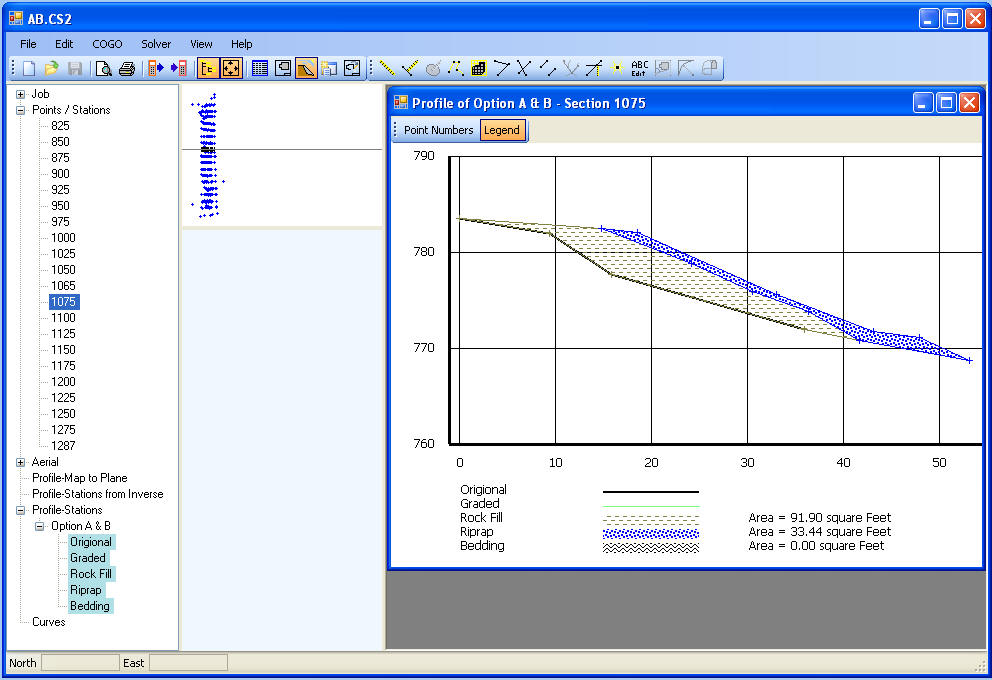Open Profile-Map to Plane item
Viewport: 992px width, 680px height.
click(x=80, y=478)
